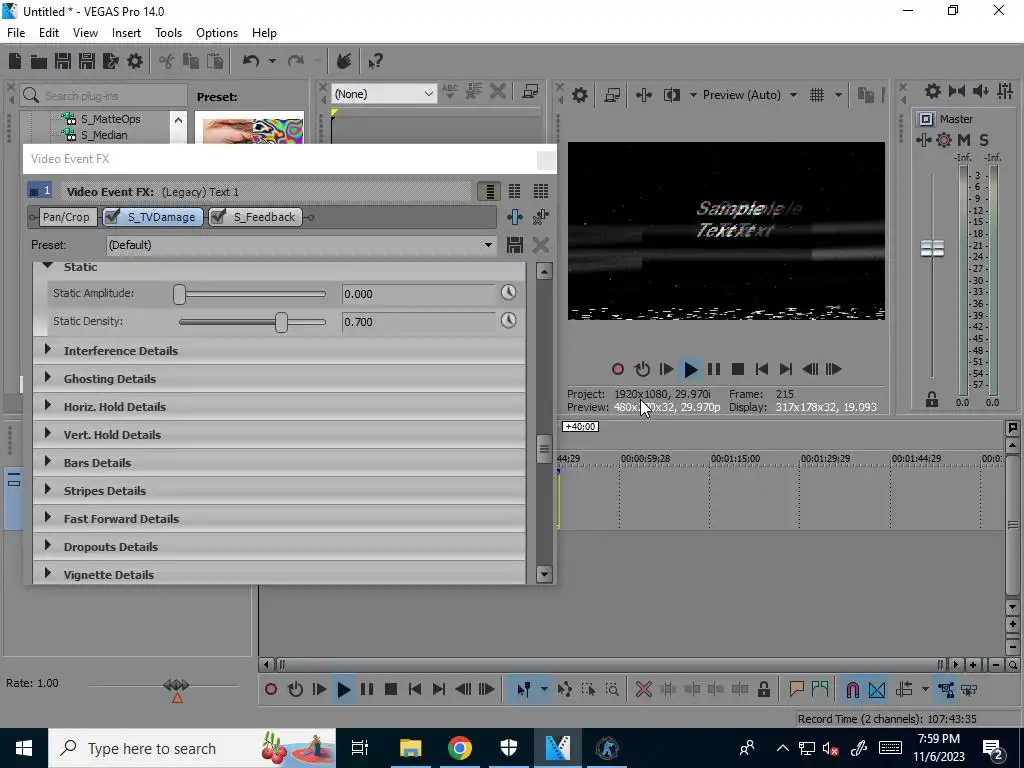Image resolution: width=1024 pixels, height=768 pixels.
Task: Open video preview properties gear icon
Action: pos(579,95)
